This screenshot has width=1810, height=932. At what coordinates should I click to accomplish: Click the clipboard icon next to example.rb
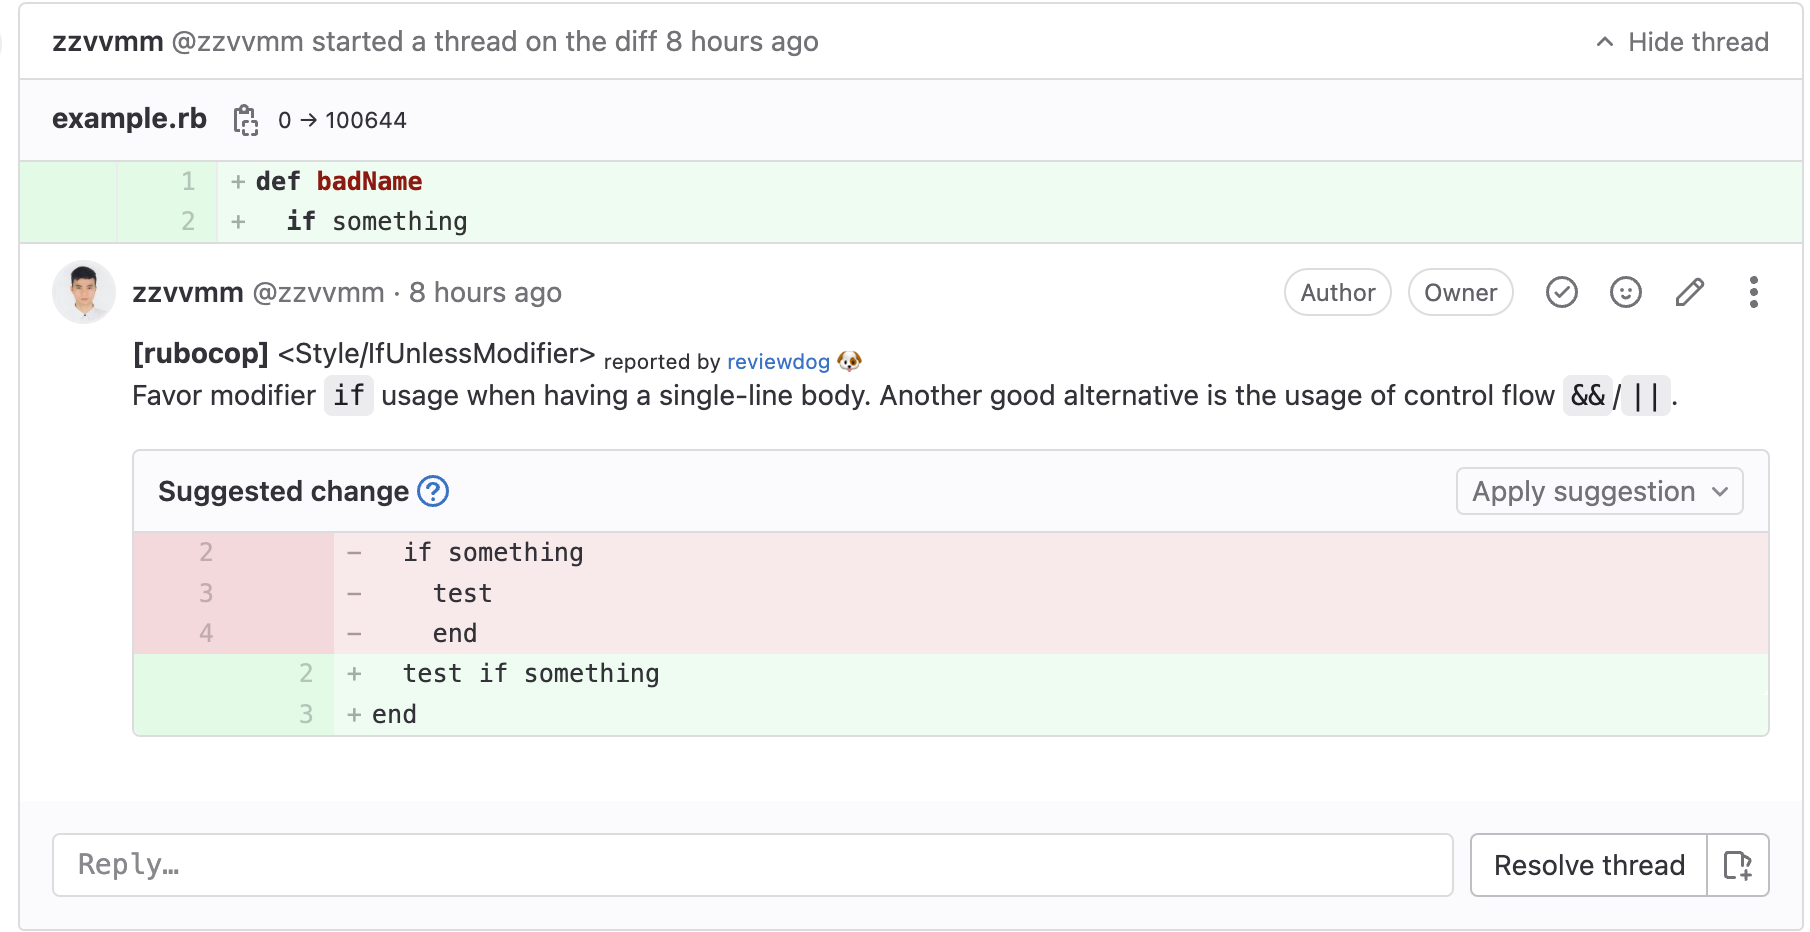click(244, 119)
